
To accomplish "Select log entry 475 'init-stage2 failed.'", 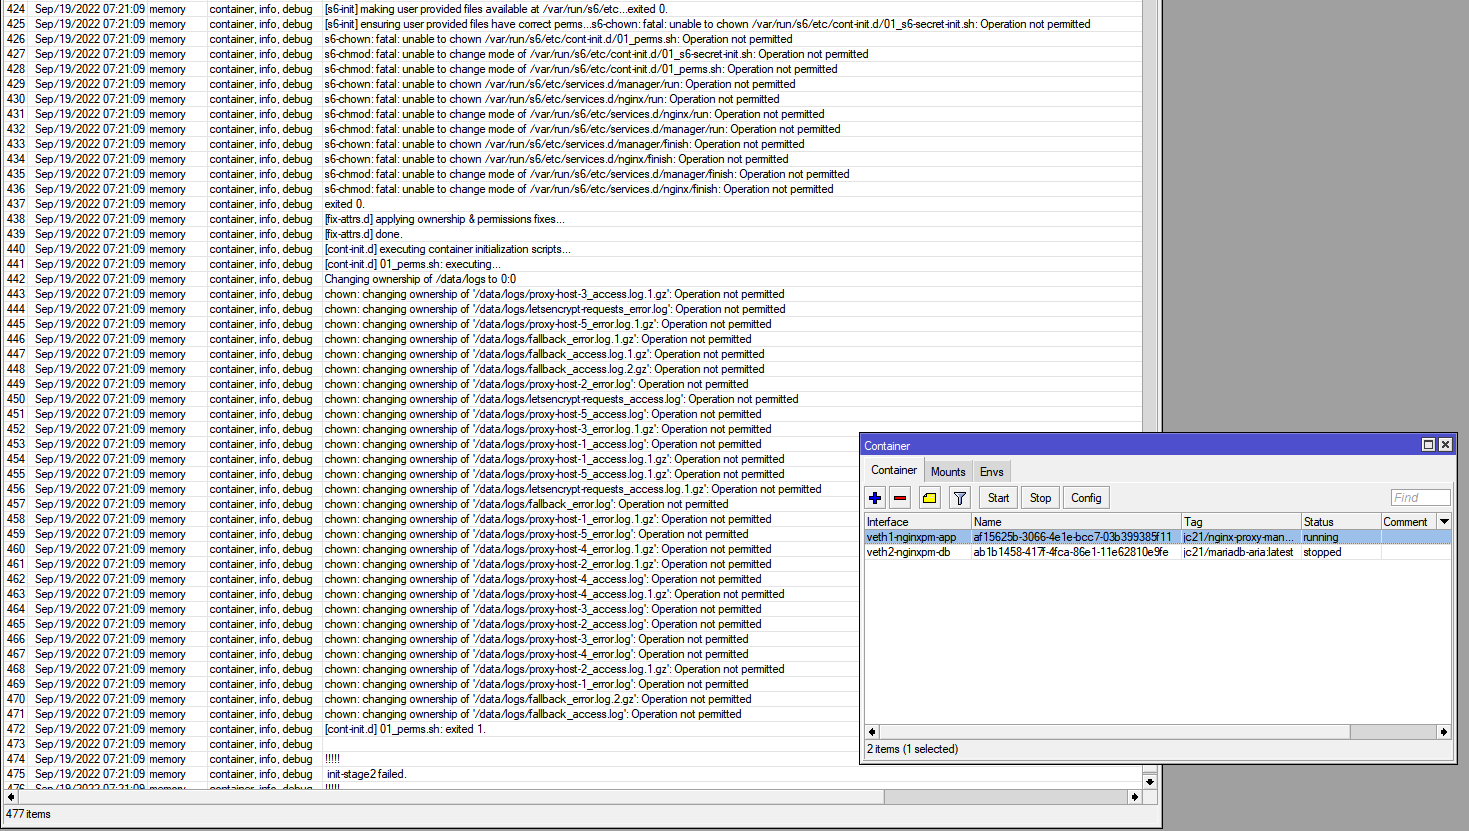I will [571, 774].
